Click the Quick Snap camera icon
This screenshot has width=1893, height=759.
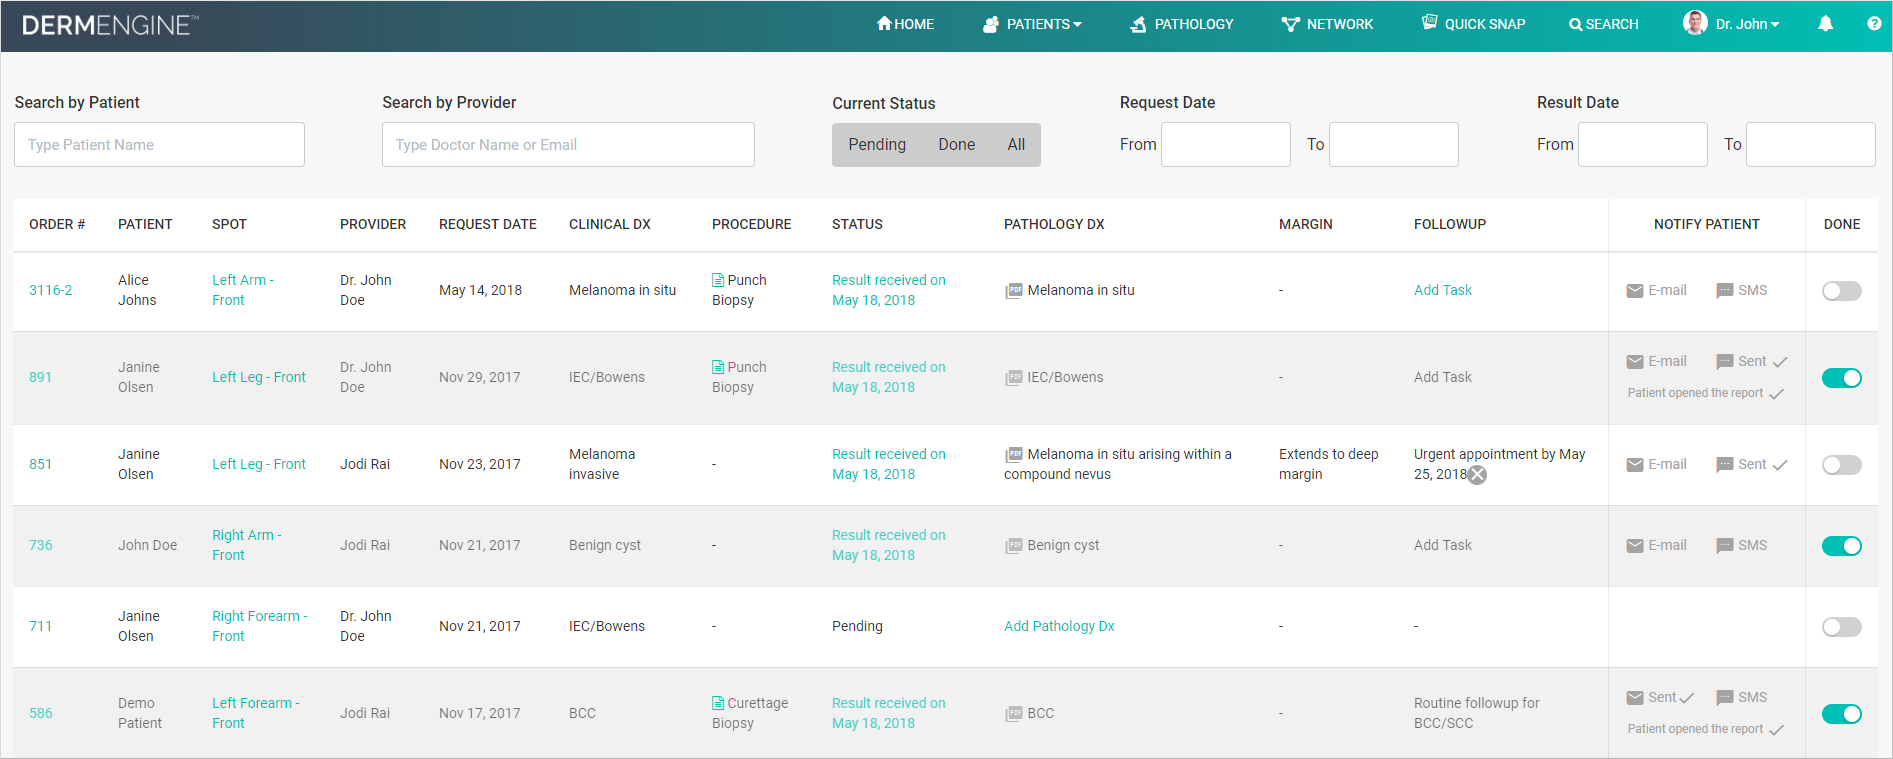click(1430, 23)
